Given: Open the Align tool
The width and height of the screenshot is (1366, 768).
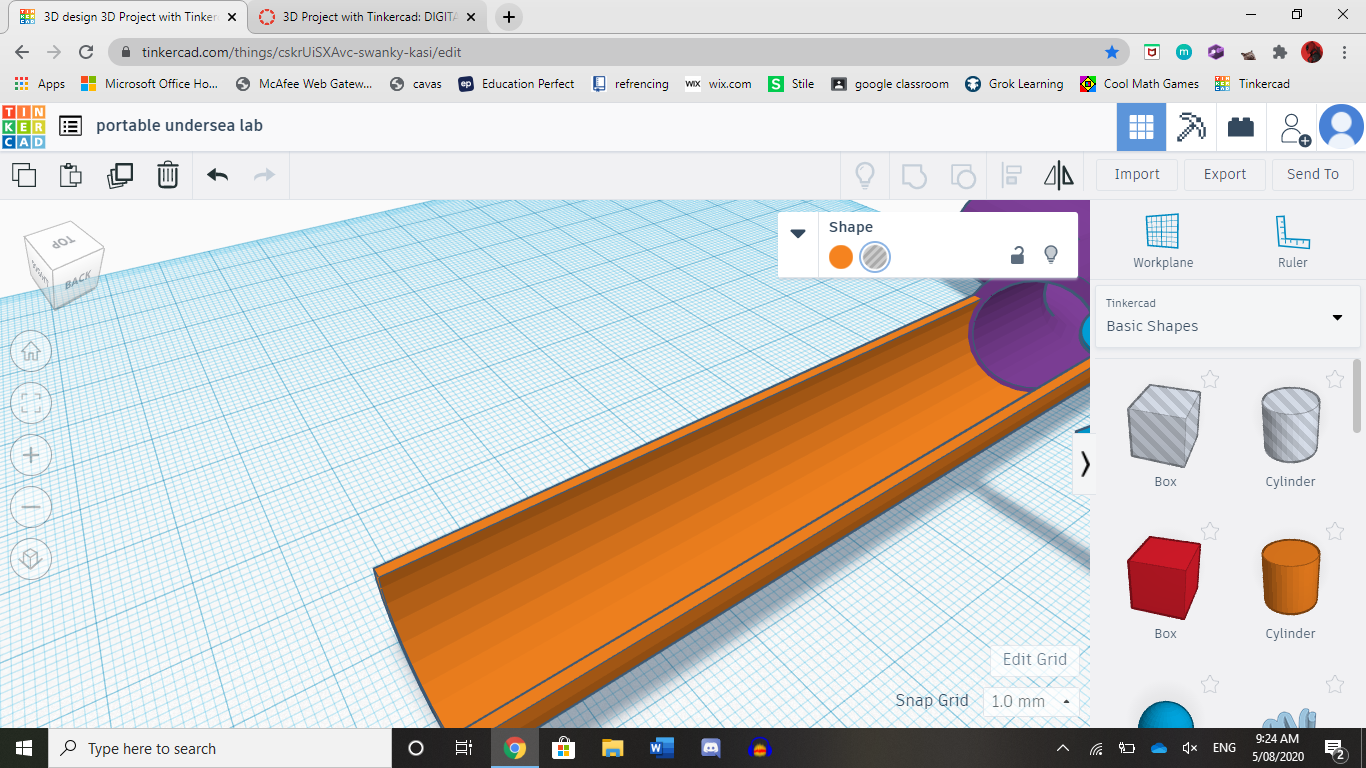Looking at the screenshot, I should tap(1011, 176).
